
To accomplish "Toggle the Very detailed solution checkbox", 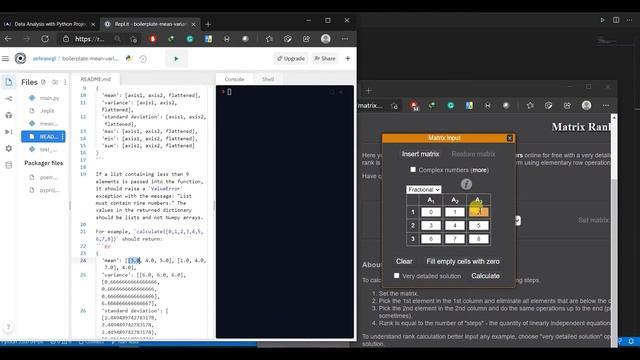I will click(x=396, y=276).
